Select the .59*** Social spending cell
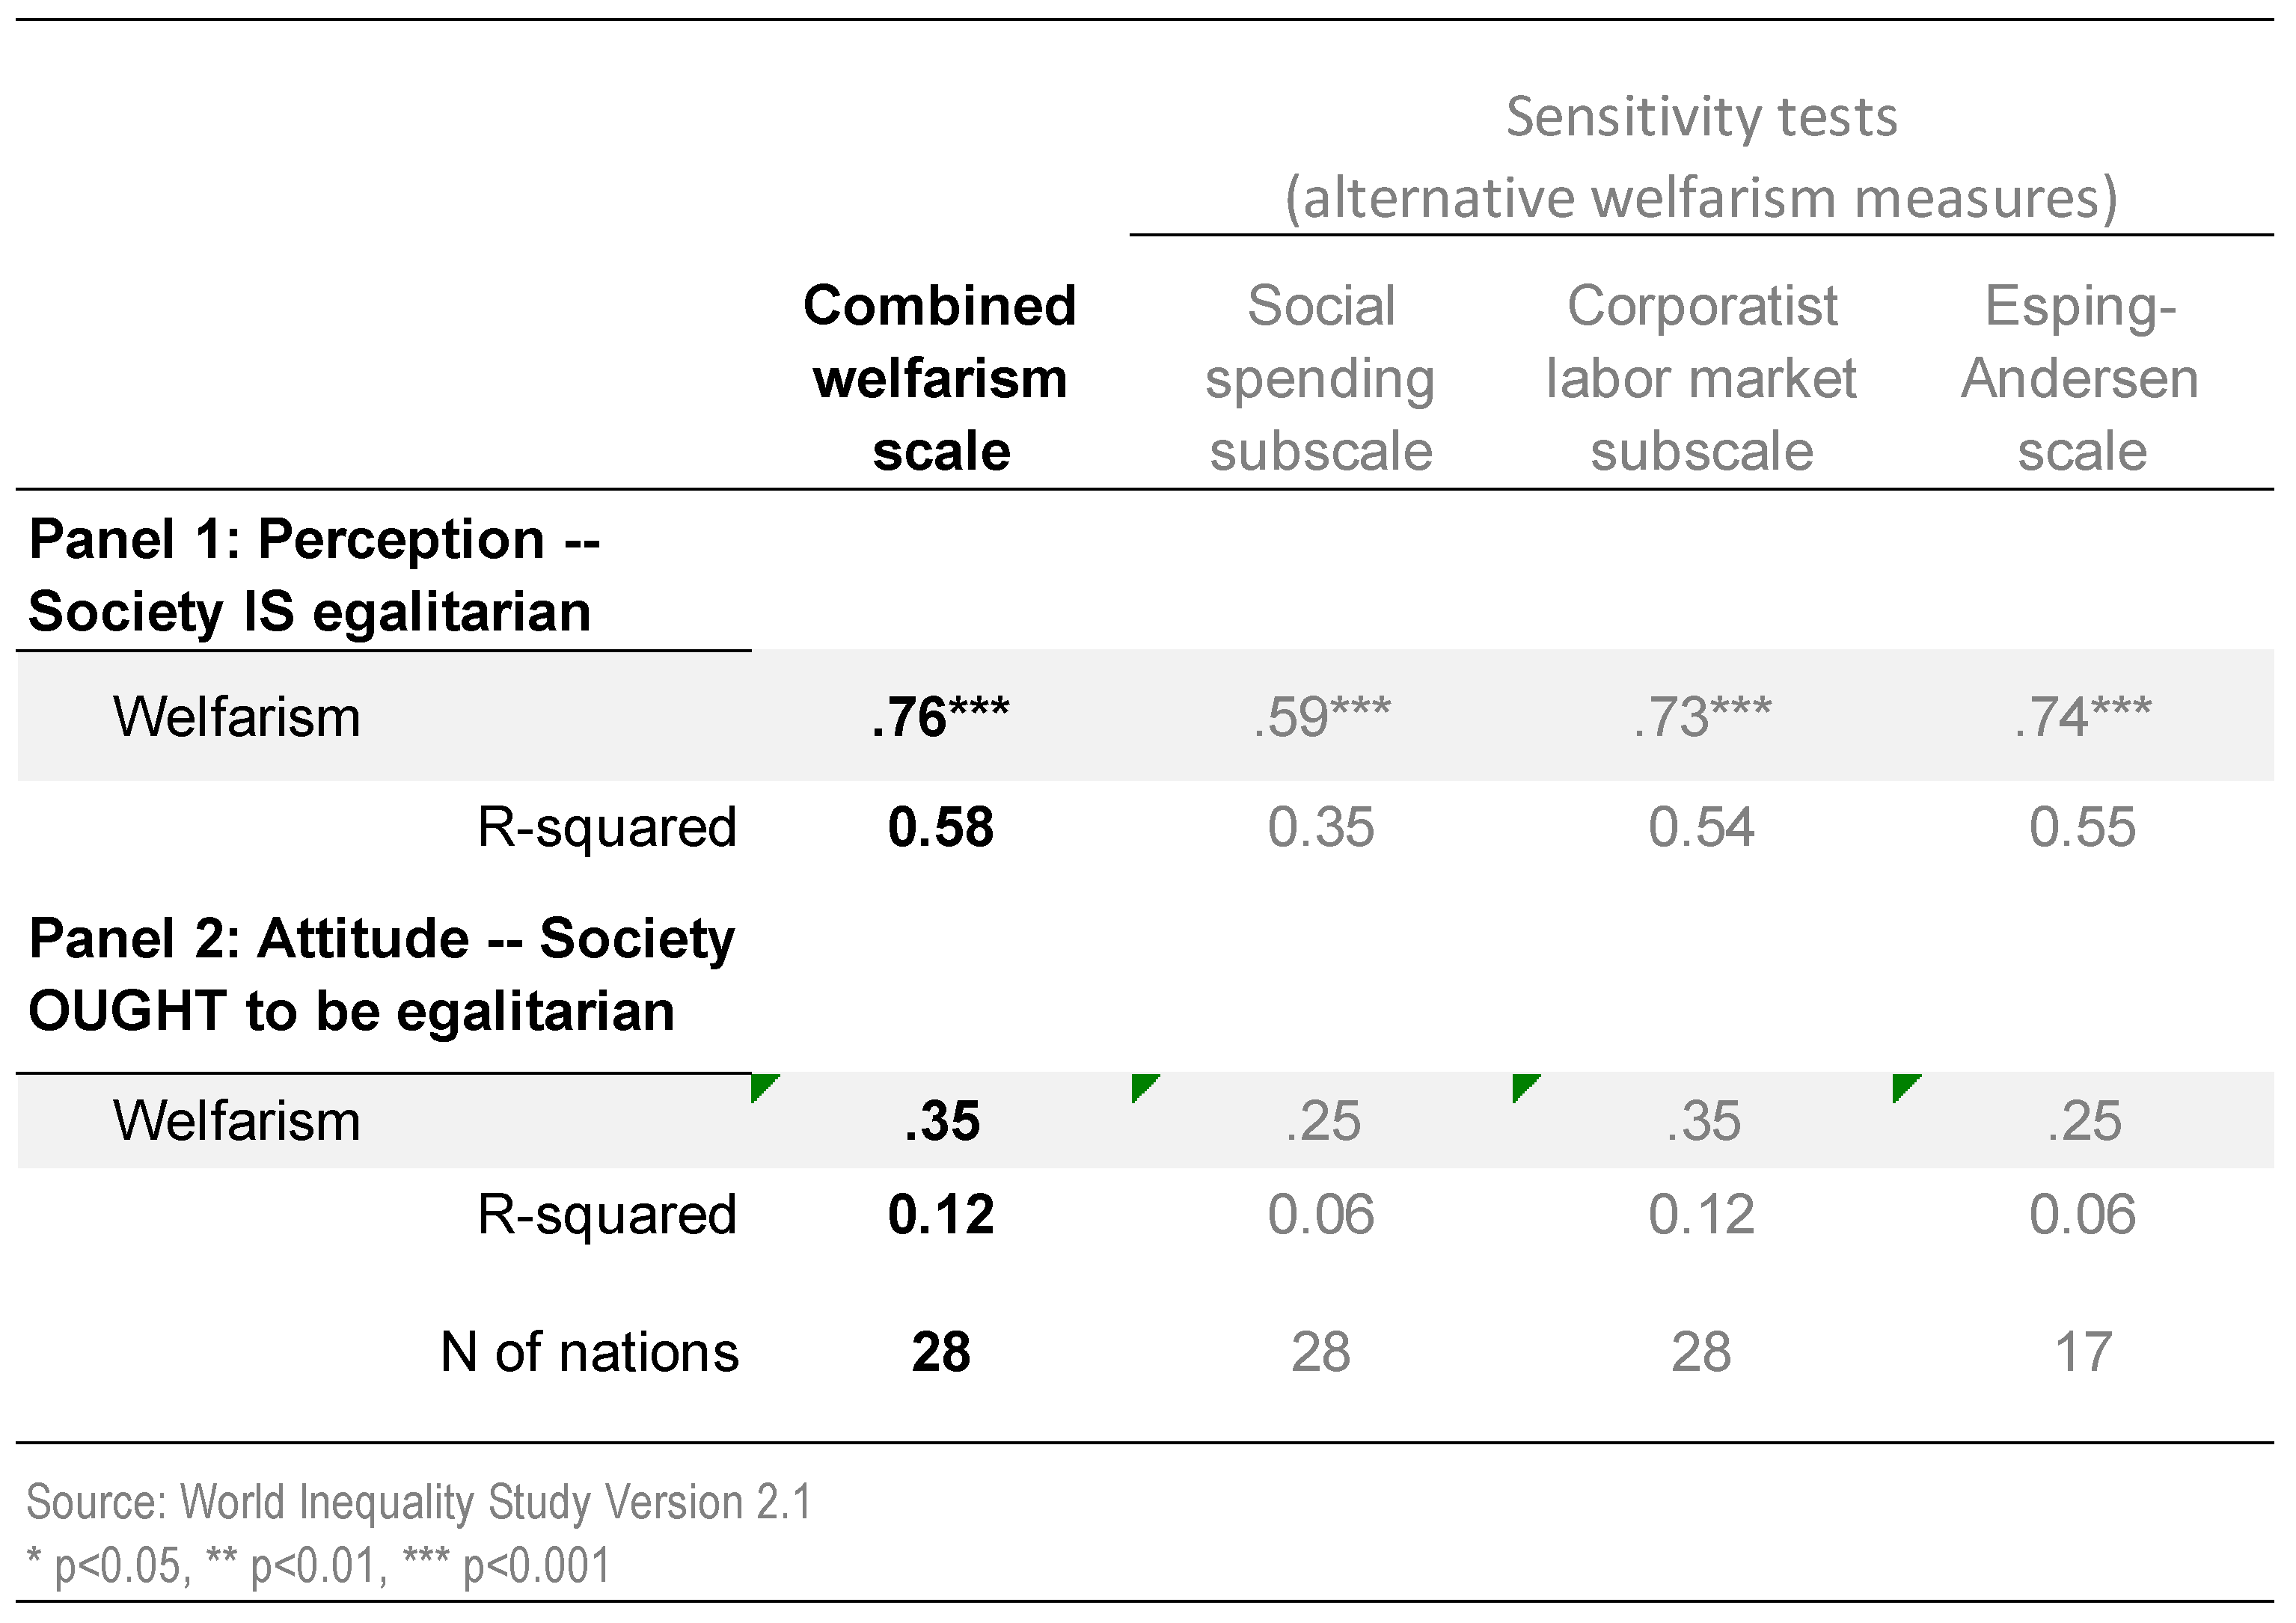2296x1623 pixels. coord(1321,717)
